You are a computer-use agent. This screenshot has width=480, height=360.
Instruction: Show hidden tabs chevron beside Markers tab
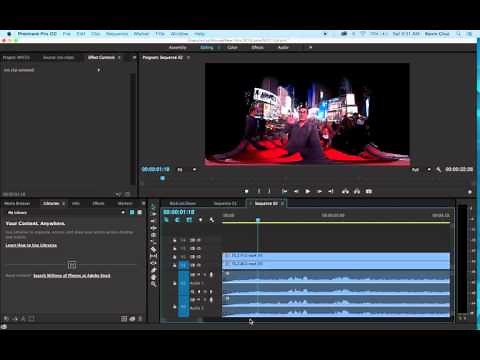(144, 203)
